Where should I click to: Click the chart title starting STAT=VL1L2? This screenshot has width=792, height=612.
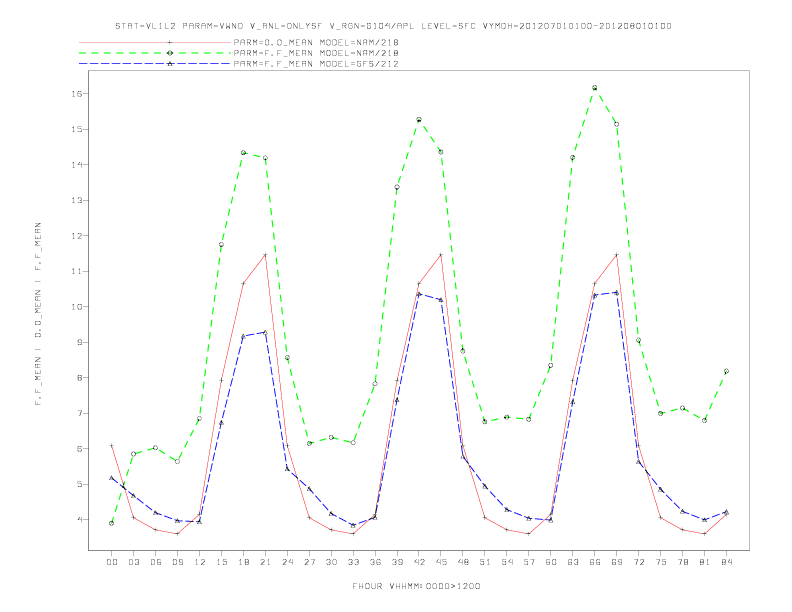click(x=393, y=26)
